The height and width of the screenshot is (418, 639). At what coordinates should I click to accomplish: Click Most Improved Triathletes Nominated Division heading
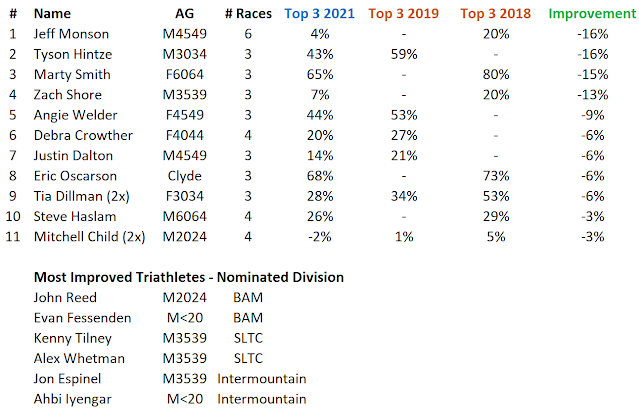tap(189, 277)
